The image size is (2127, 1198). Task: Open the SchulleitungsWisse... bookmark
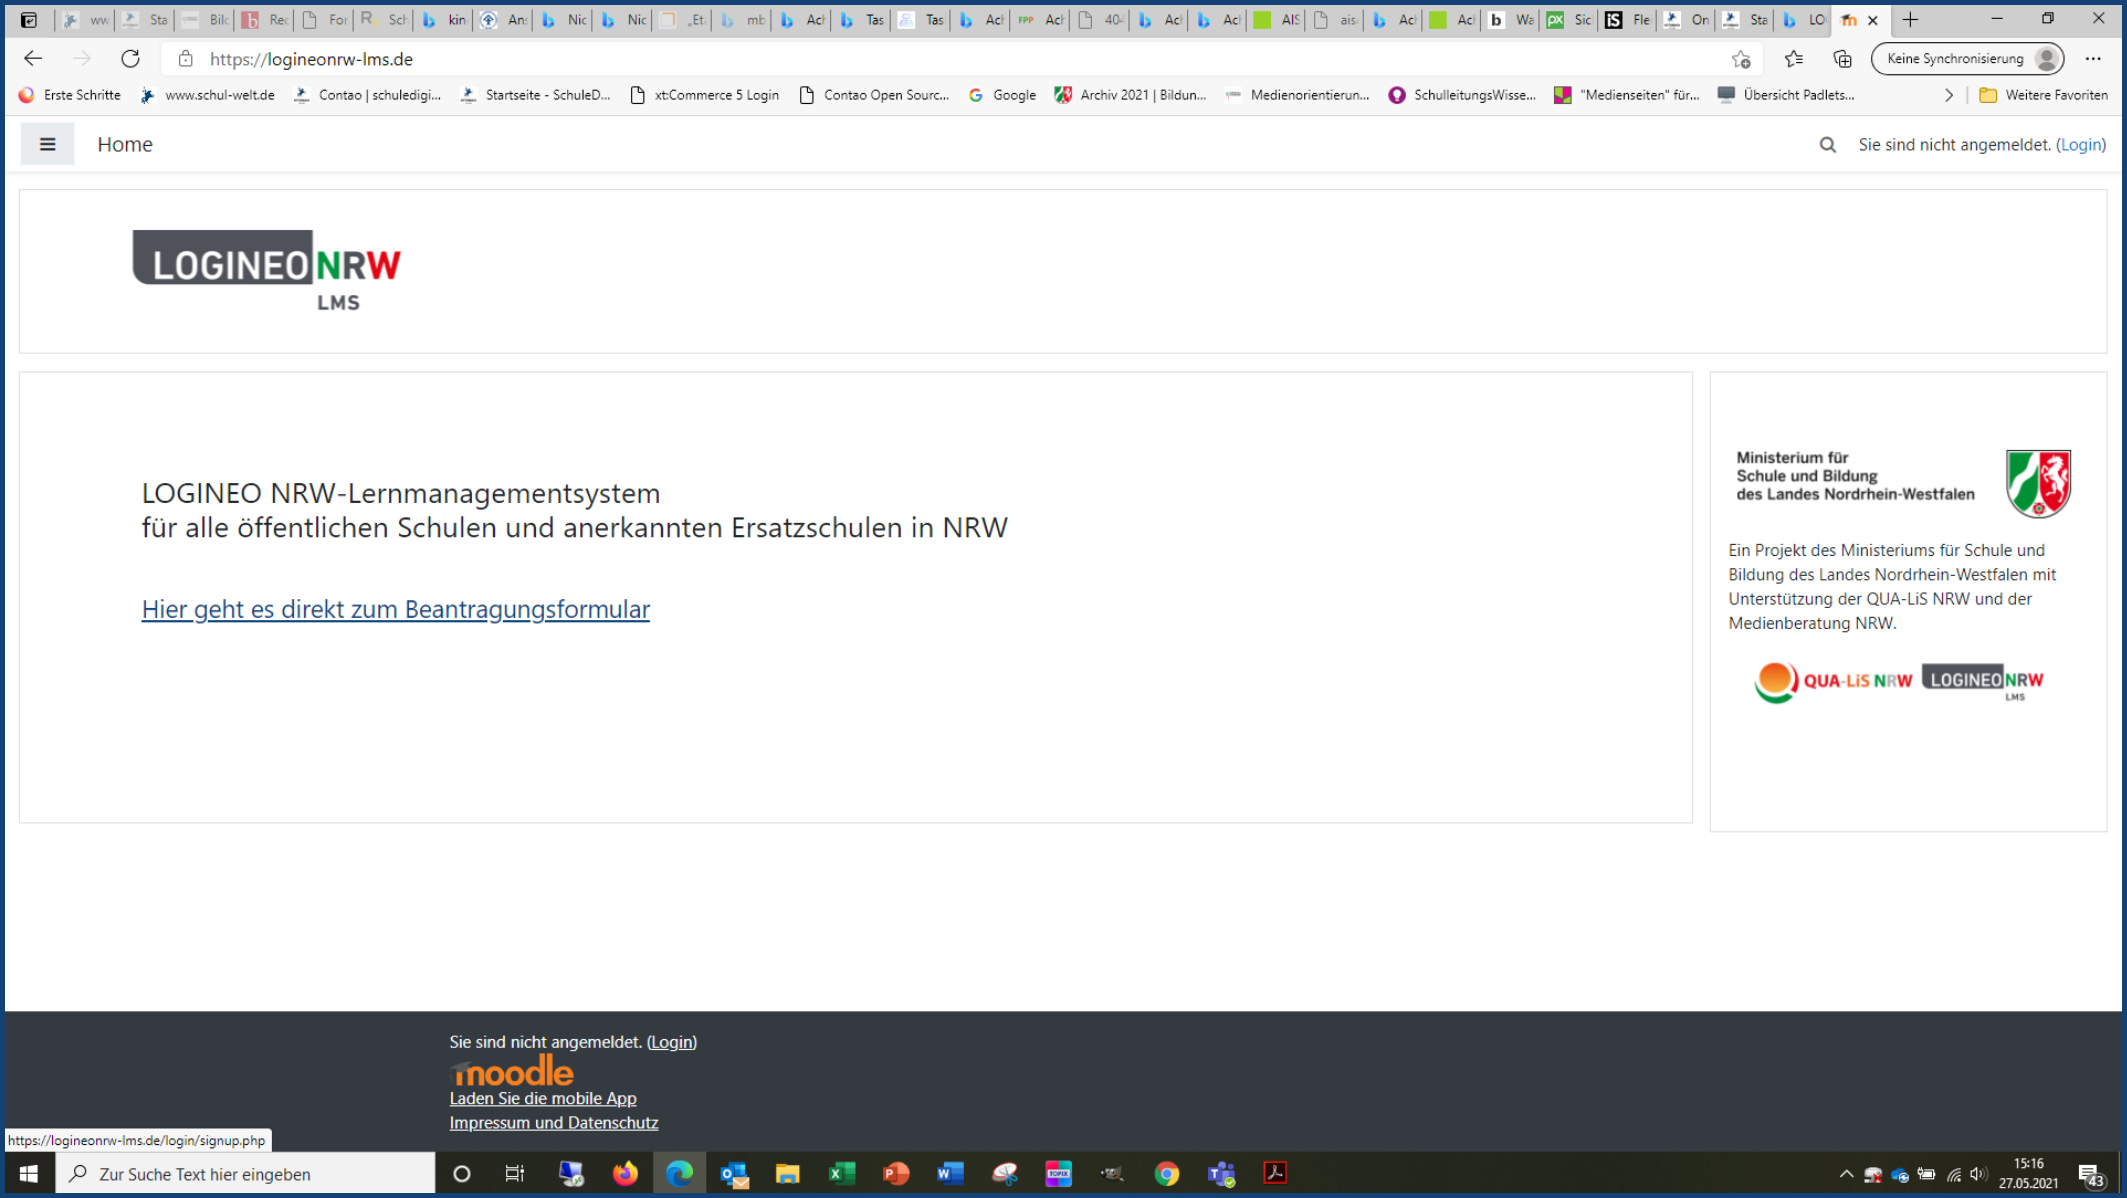point(1462,95)
